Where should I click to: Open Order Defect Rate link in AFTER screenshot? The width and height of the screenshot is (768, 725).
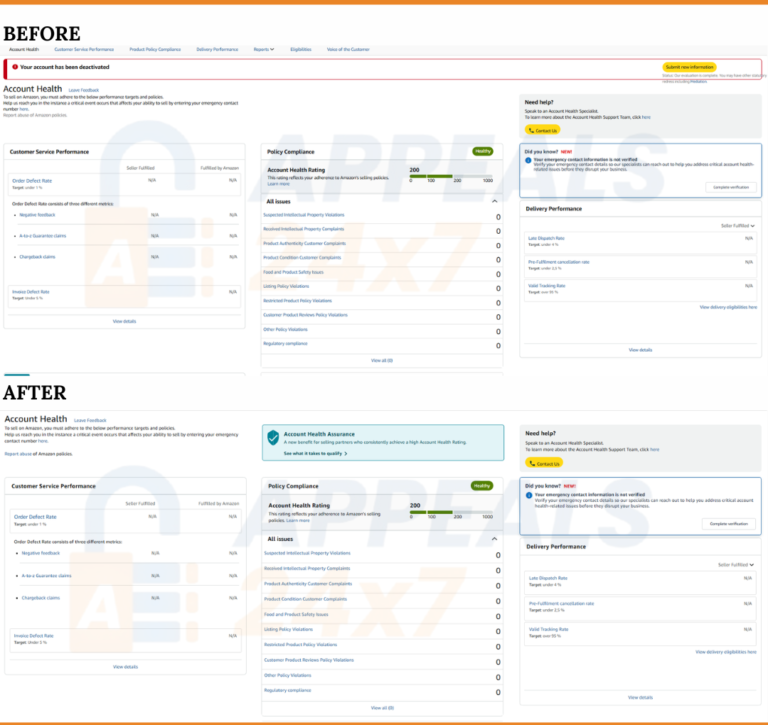click(35, 517)
